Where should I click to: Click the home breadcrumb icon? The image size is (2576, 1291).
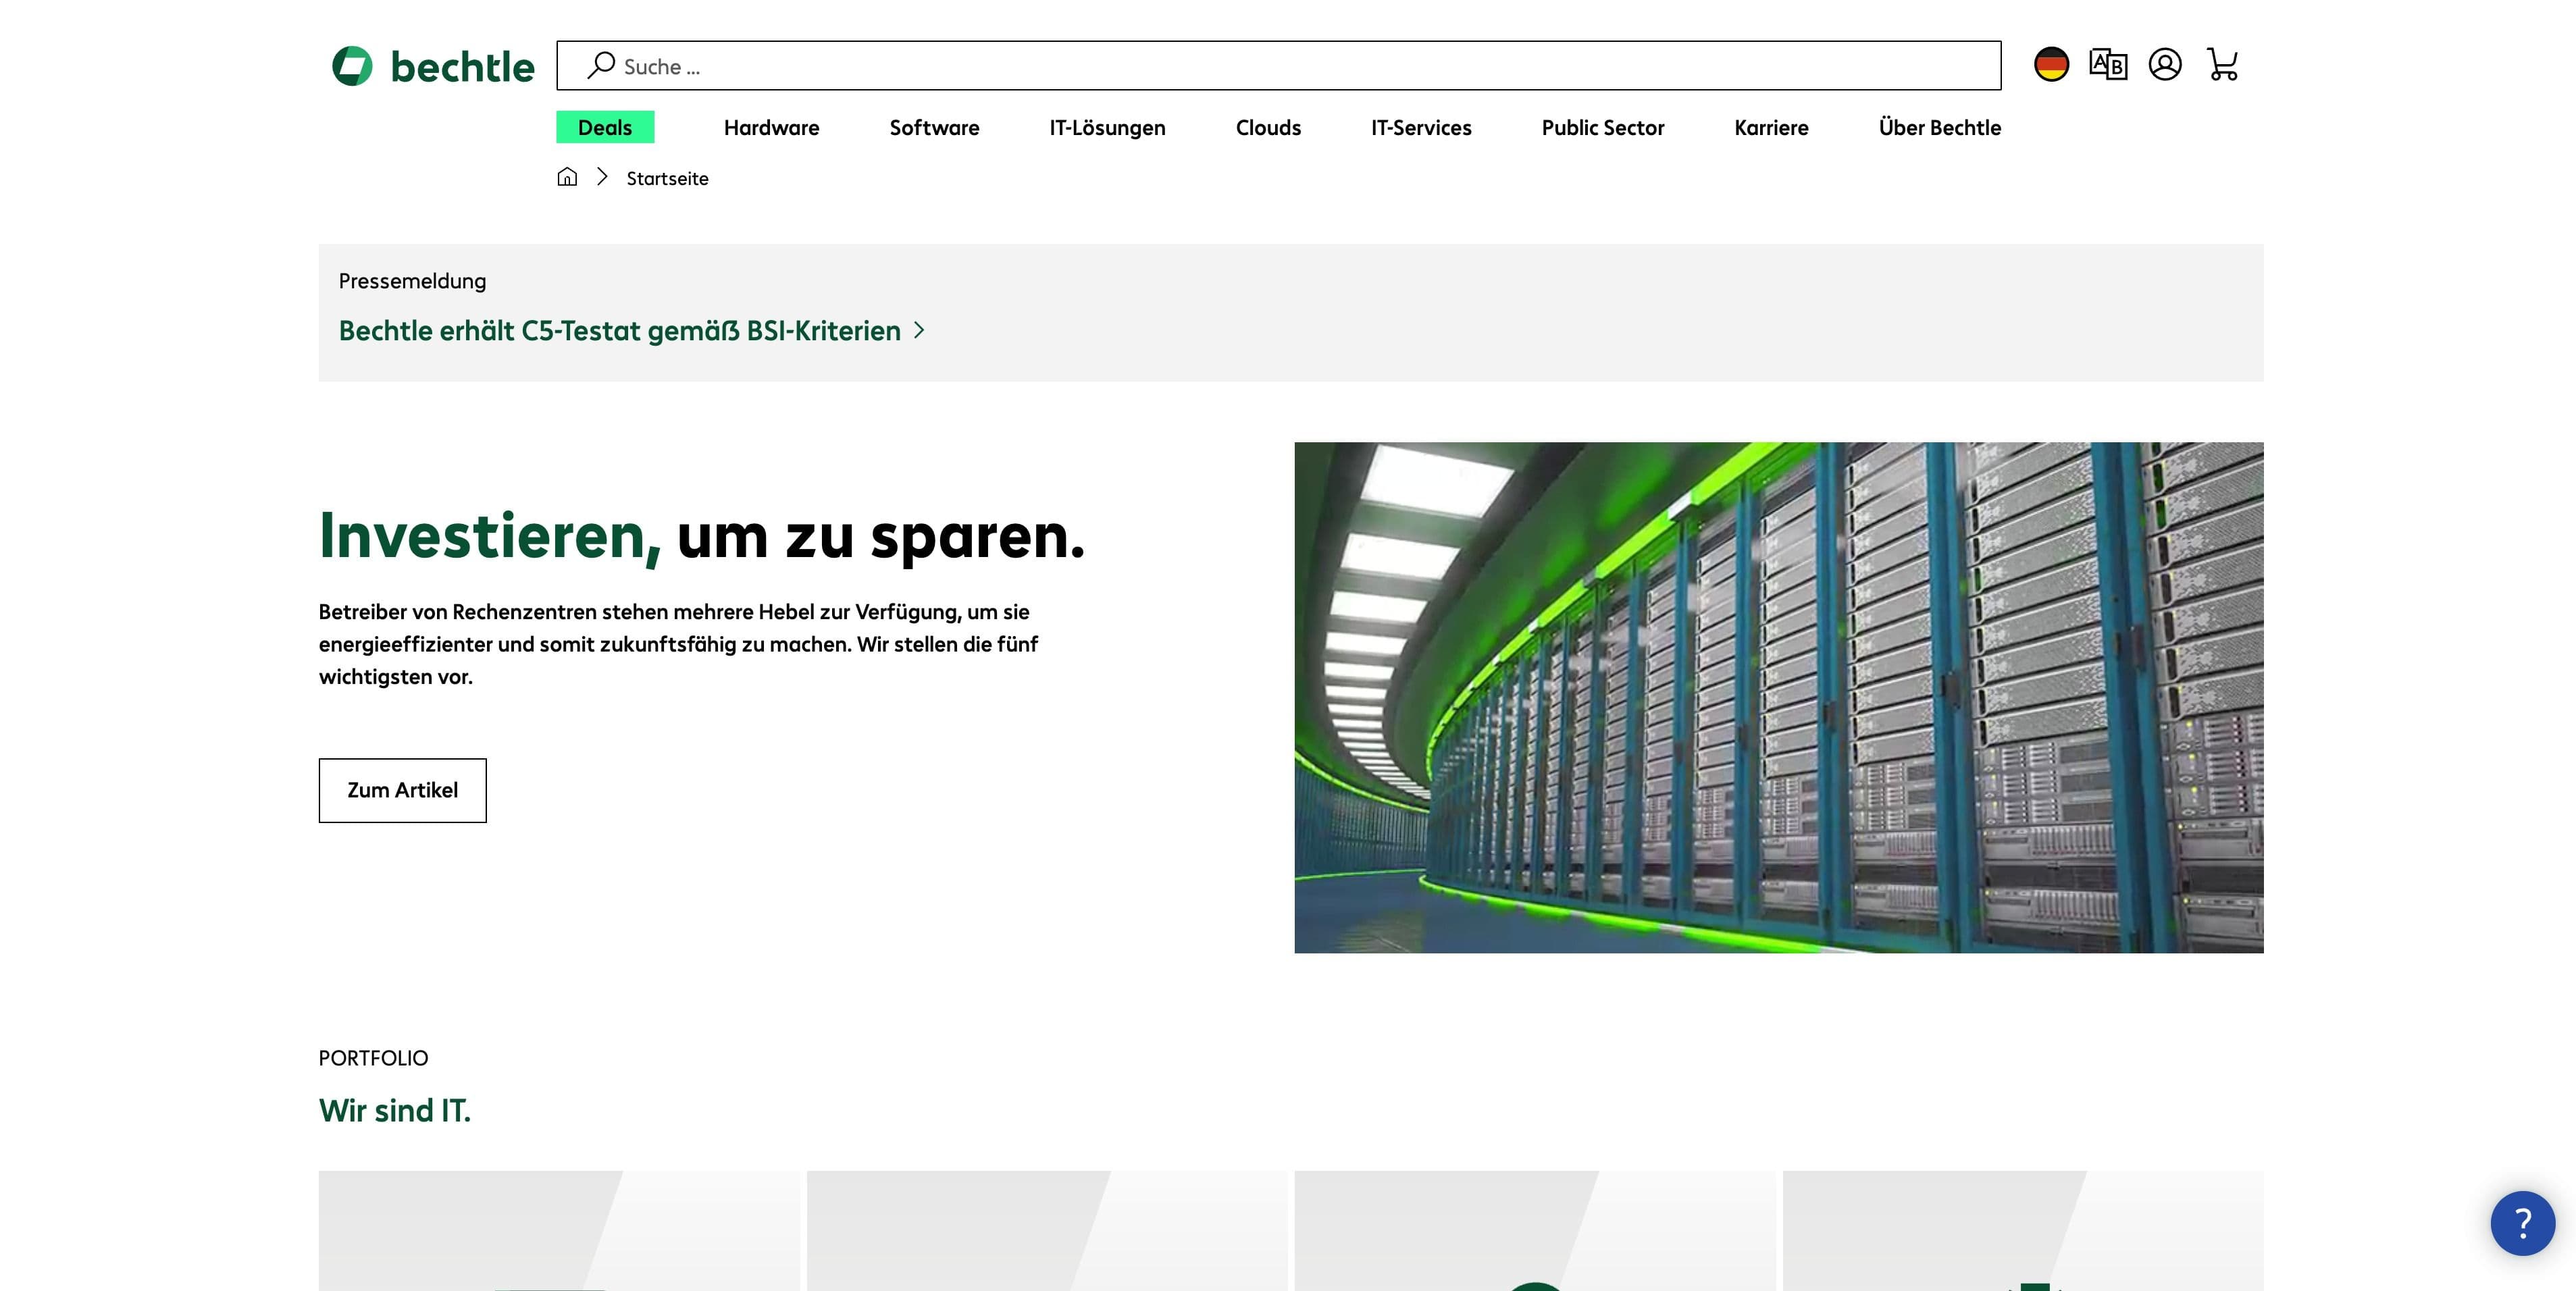tap(567, 177)
